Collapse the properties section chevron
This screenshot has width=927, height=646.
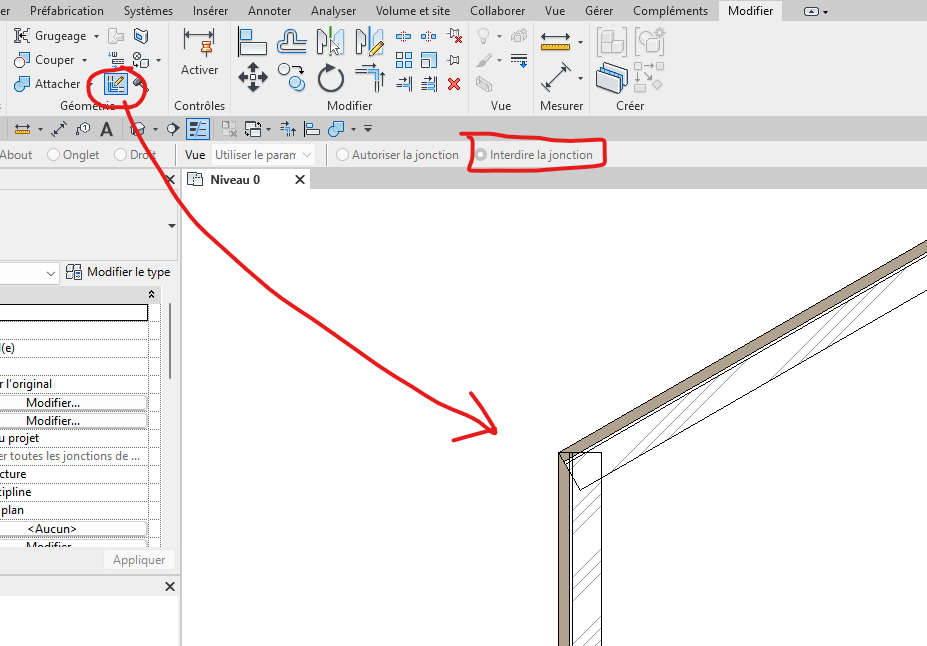point(151,294)
